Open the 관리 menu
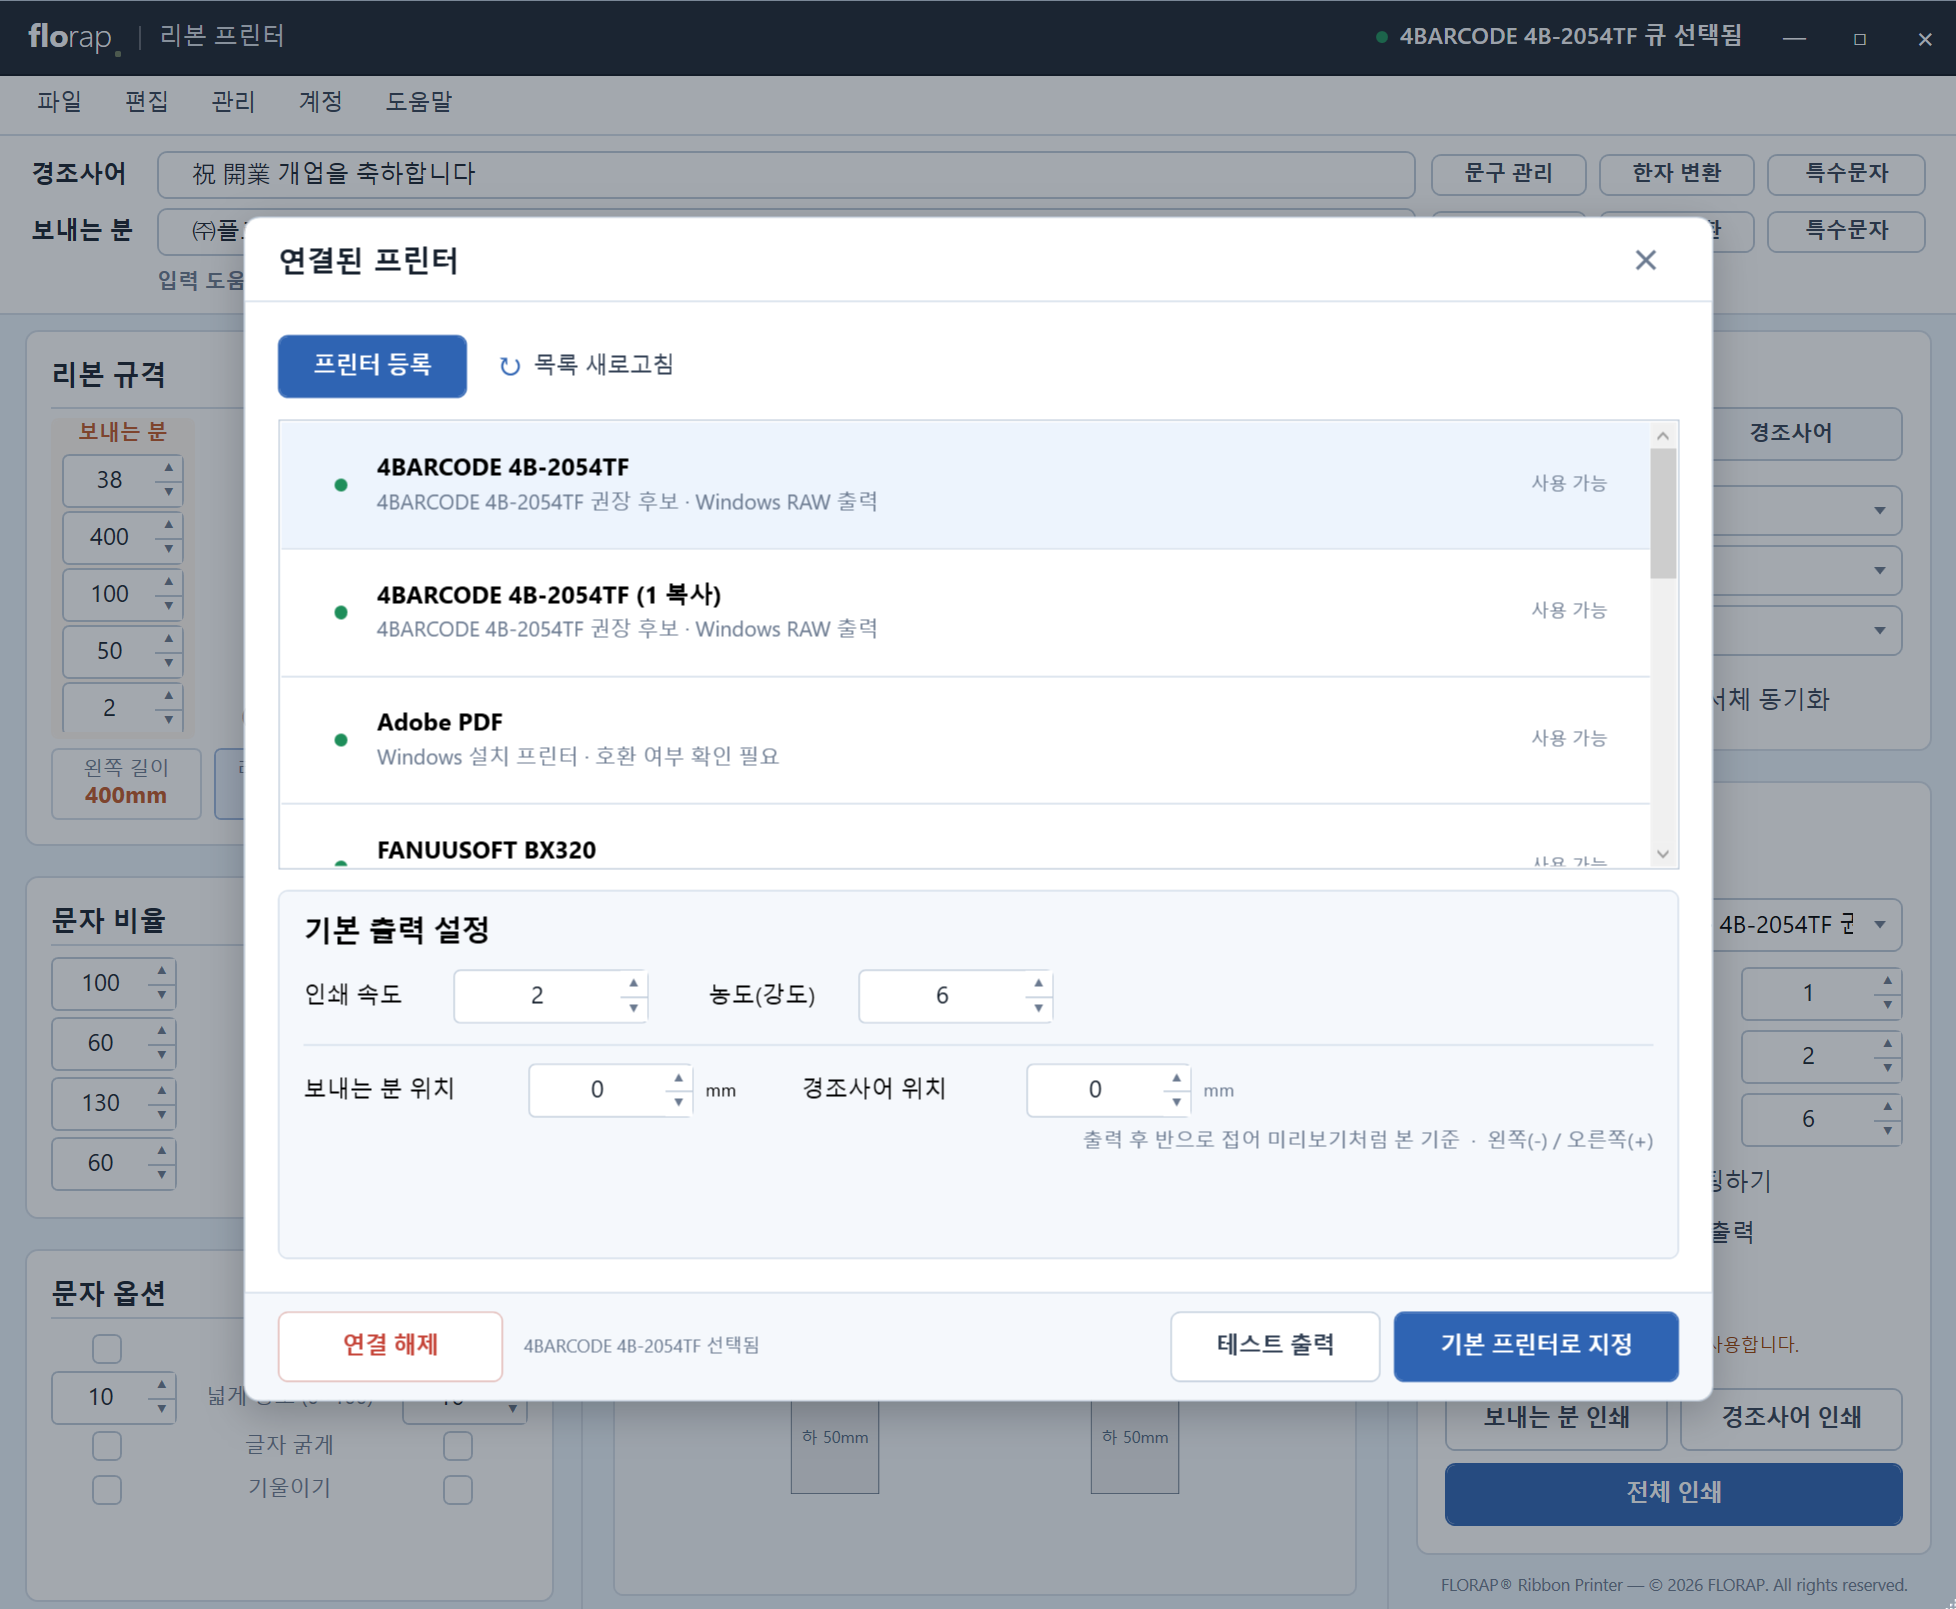 point(233,102)
